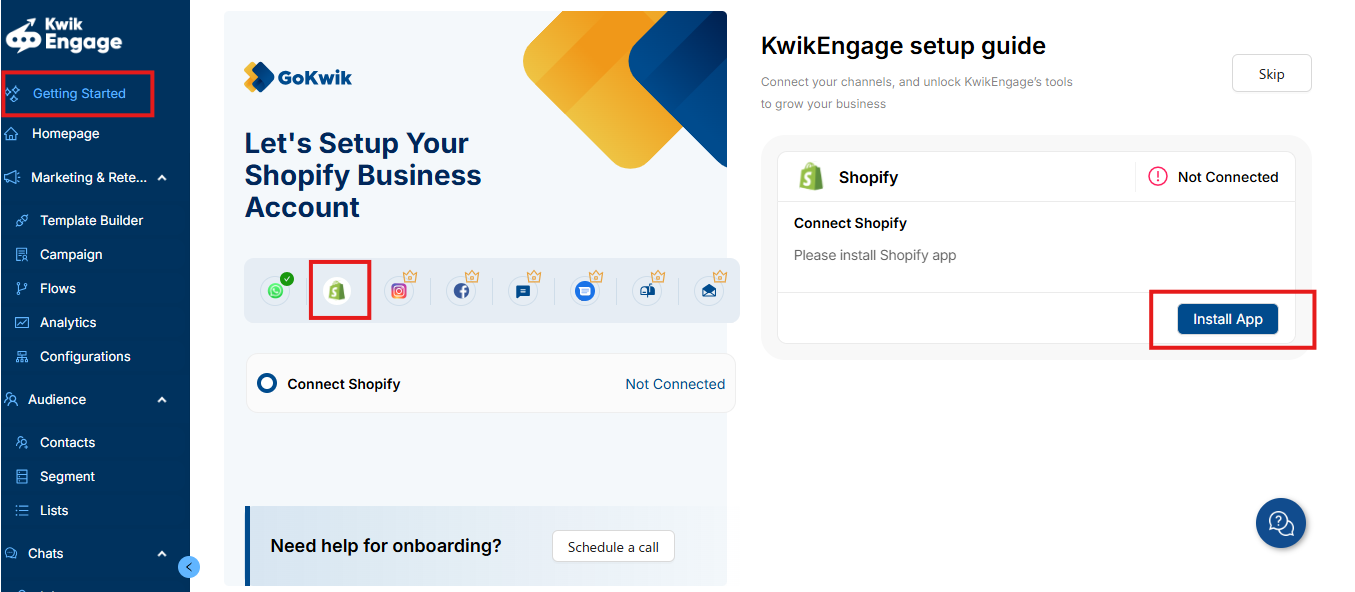Select the Shopify channel icon
The height and width of the screenshot is (592, 1355).
click(x=338, y=291)
